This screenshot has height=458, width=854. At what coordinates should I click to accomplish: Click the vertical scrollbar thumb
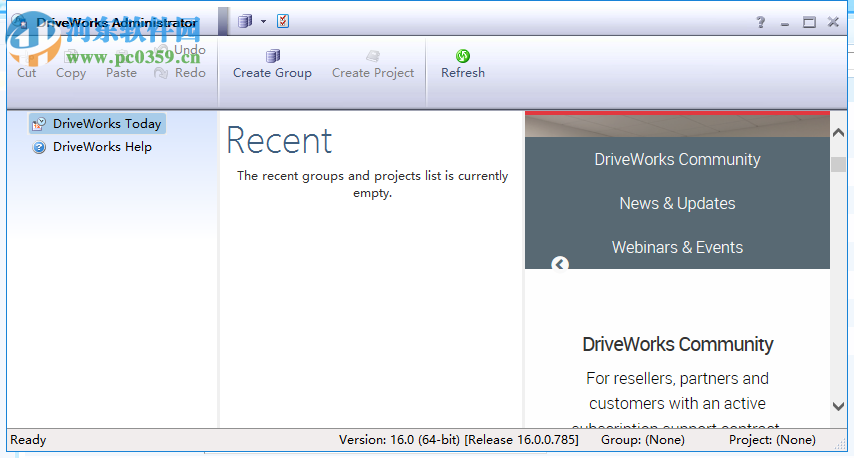pos(838,164)
